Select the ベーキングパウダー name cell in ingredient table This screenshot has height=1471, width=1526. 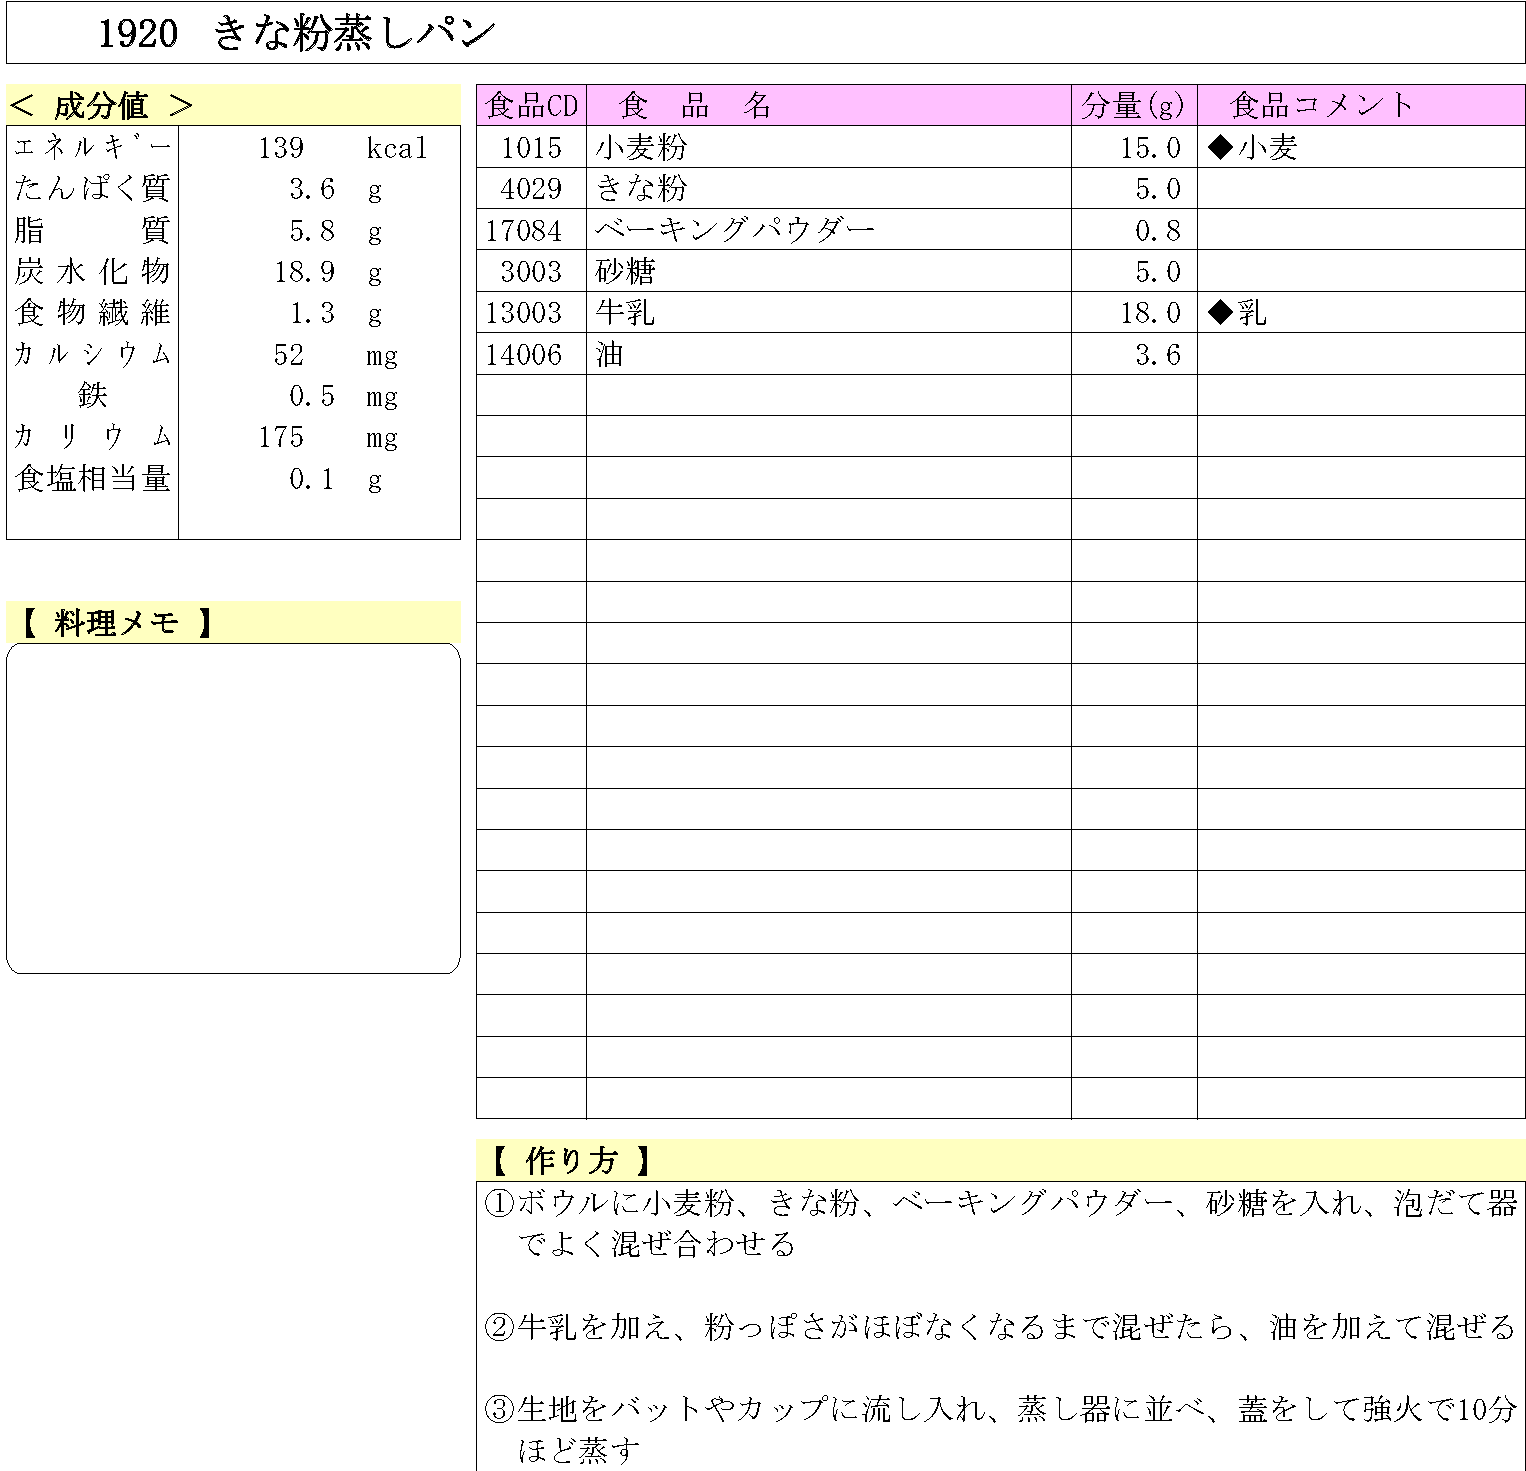(x=735, y=230)
